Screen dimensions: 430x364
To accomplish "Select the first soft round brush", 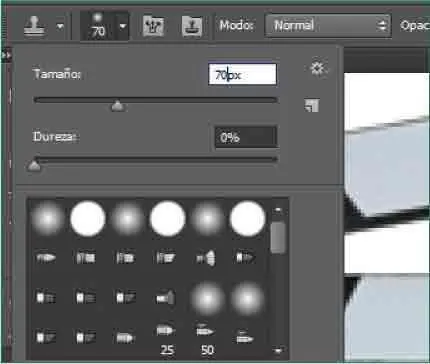I will [47, 218].
